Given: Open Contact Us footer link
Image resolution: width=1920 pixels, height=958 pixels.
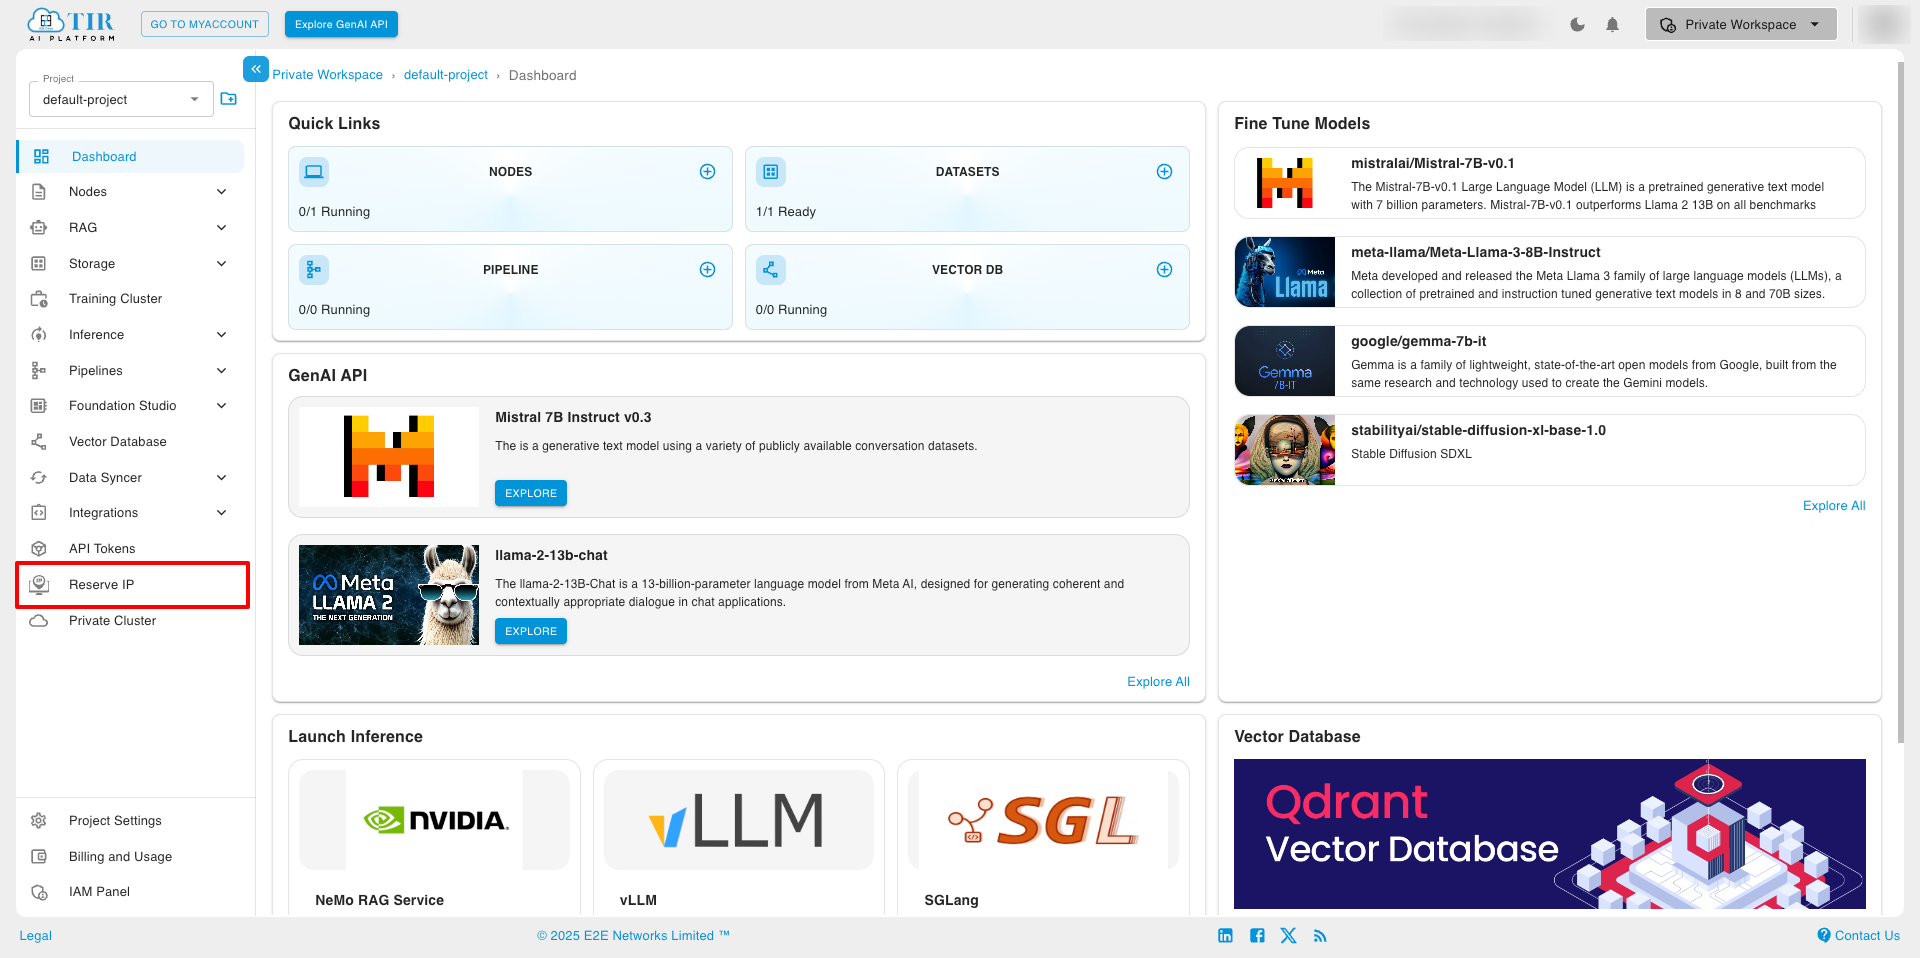Looking at the screenshot, I should pos(1859,936).
